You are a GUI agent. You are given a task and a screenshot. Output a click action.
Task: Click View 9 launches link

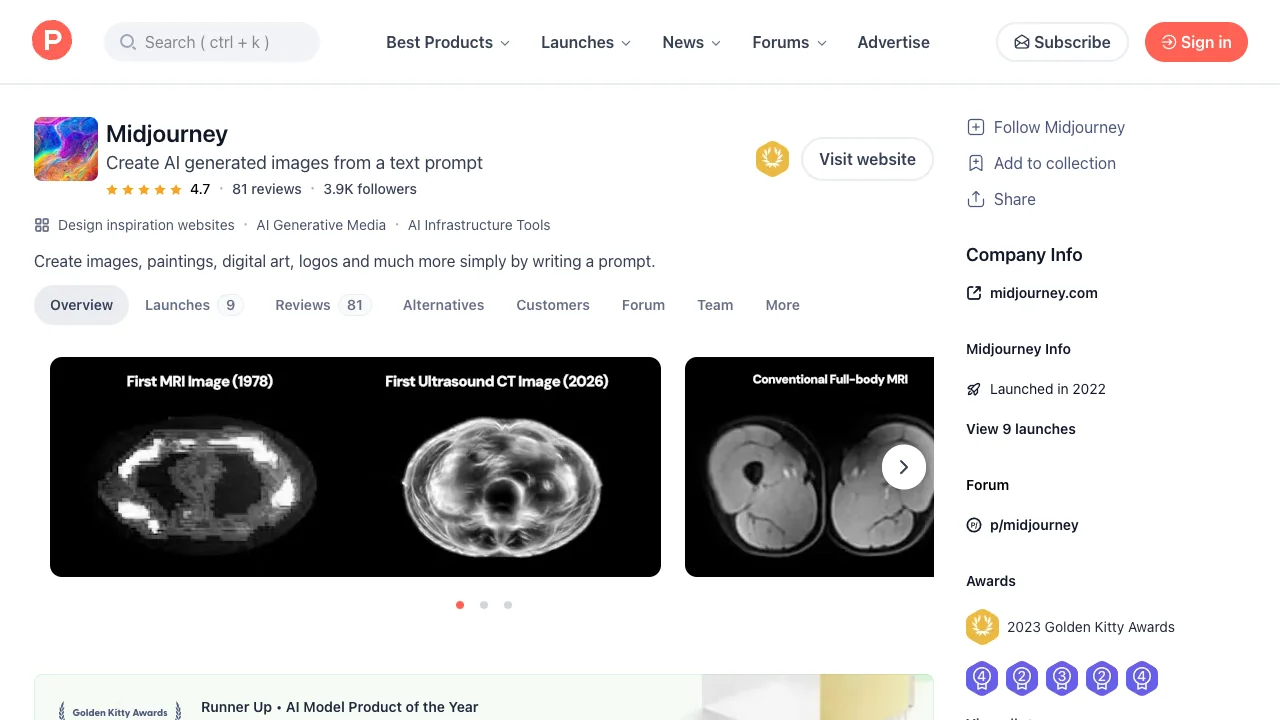click(1021, 429)
